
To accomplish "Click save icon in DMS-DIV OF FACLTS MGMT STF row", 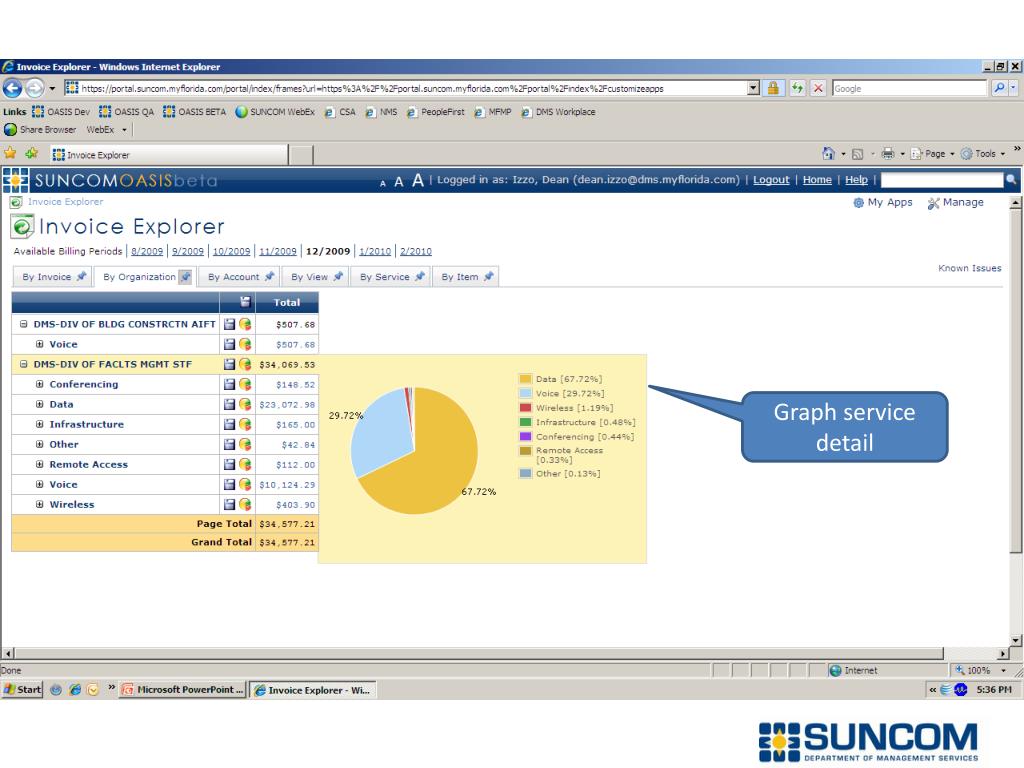I will click(229, 364).
